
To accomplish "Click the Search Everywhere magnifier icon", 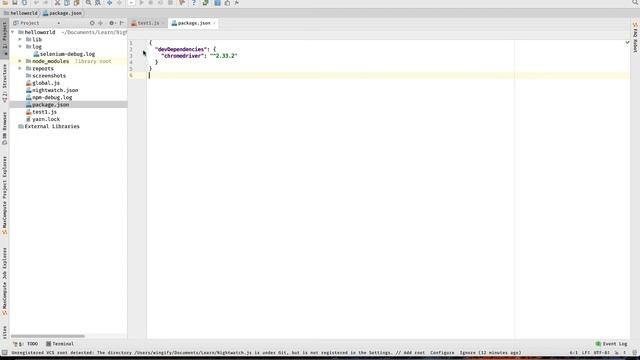I will 635,2.
